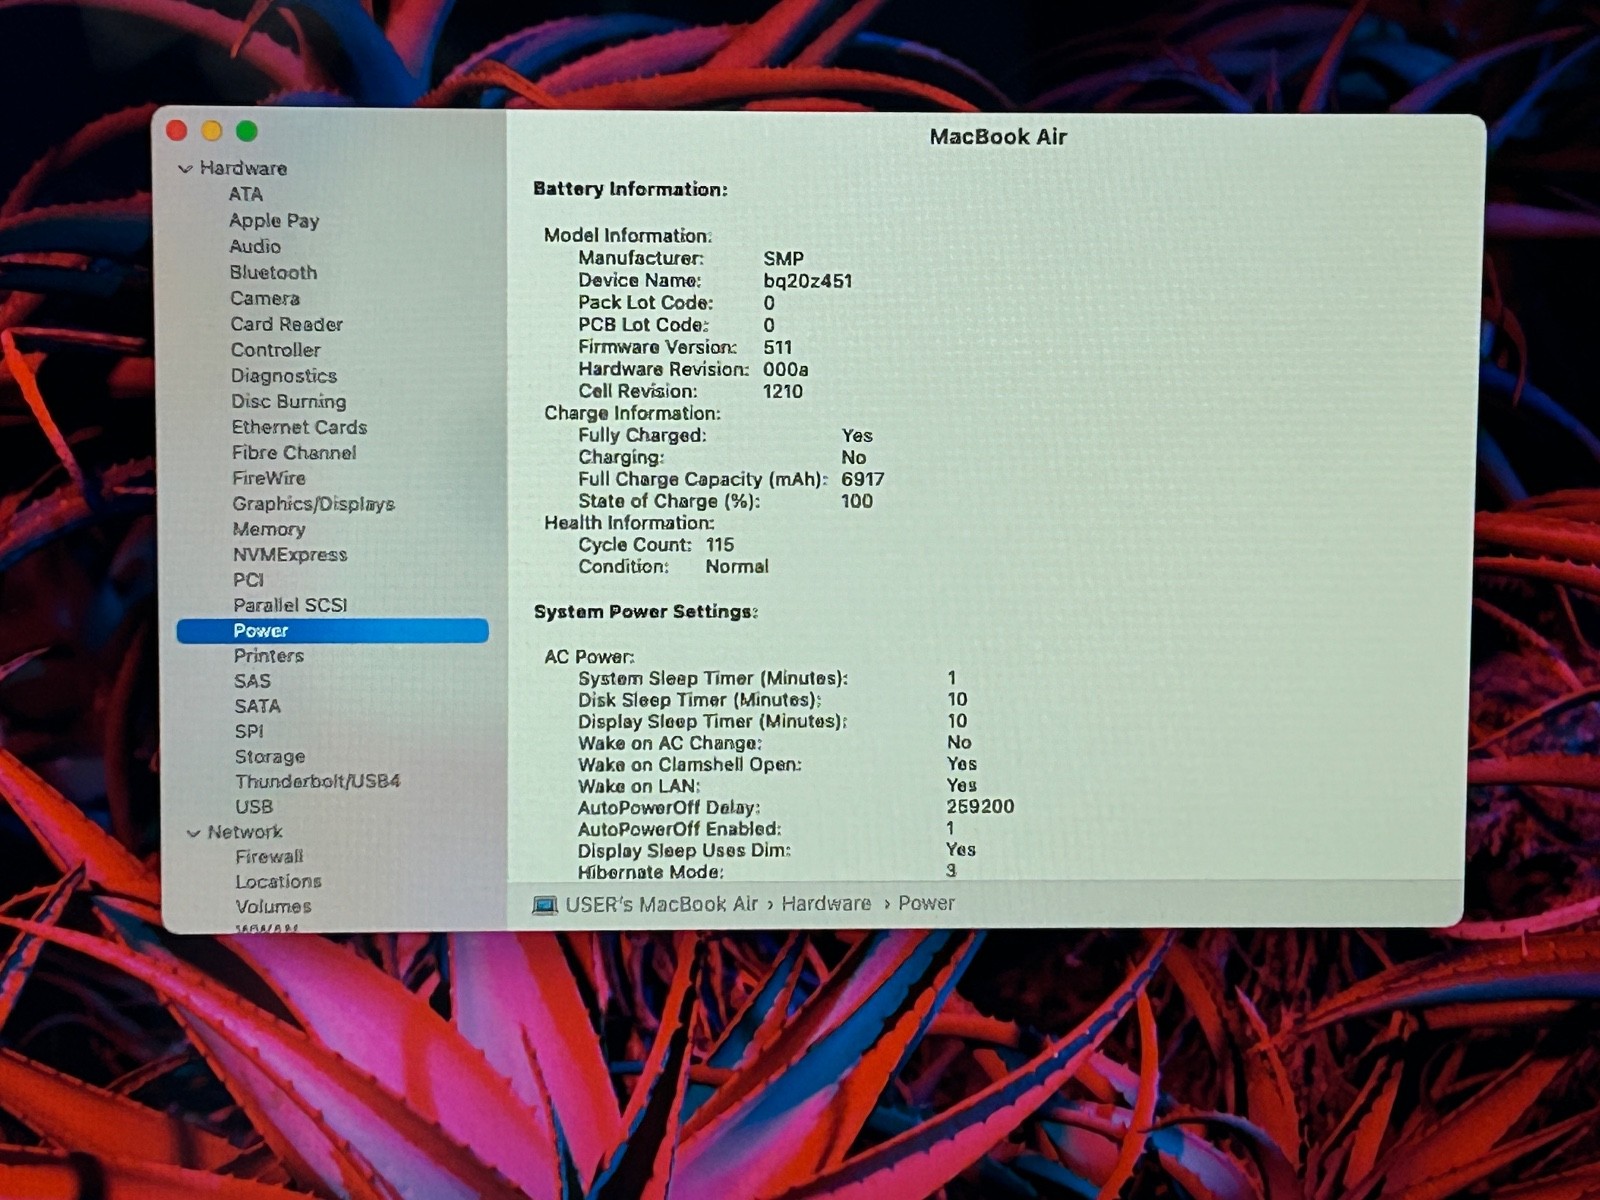1600x1200 pixels.
Task: Click the System Sleep Timer value 1
Action: tap(952, 678)
